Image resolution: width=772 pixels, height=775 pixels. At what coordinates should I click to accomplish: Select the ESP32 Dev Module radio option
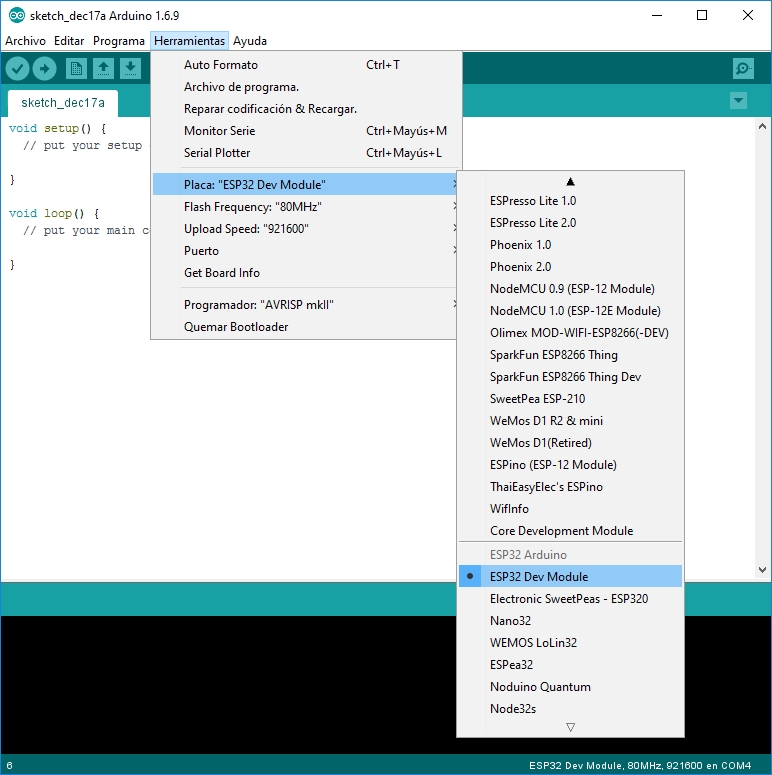pyautogui.click(x=570, y=576)
